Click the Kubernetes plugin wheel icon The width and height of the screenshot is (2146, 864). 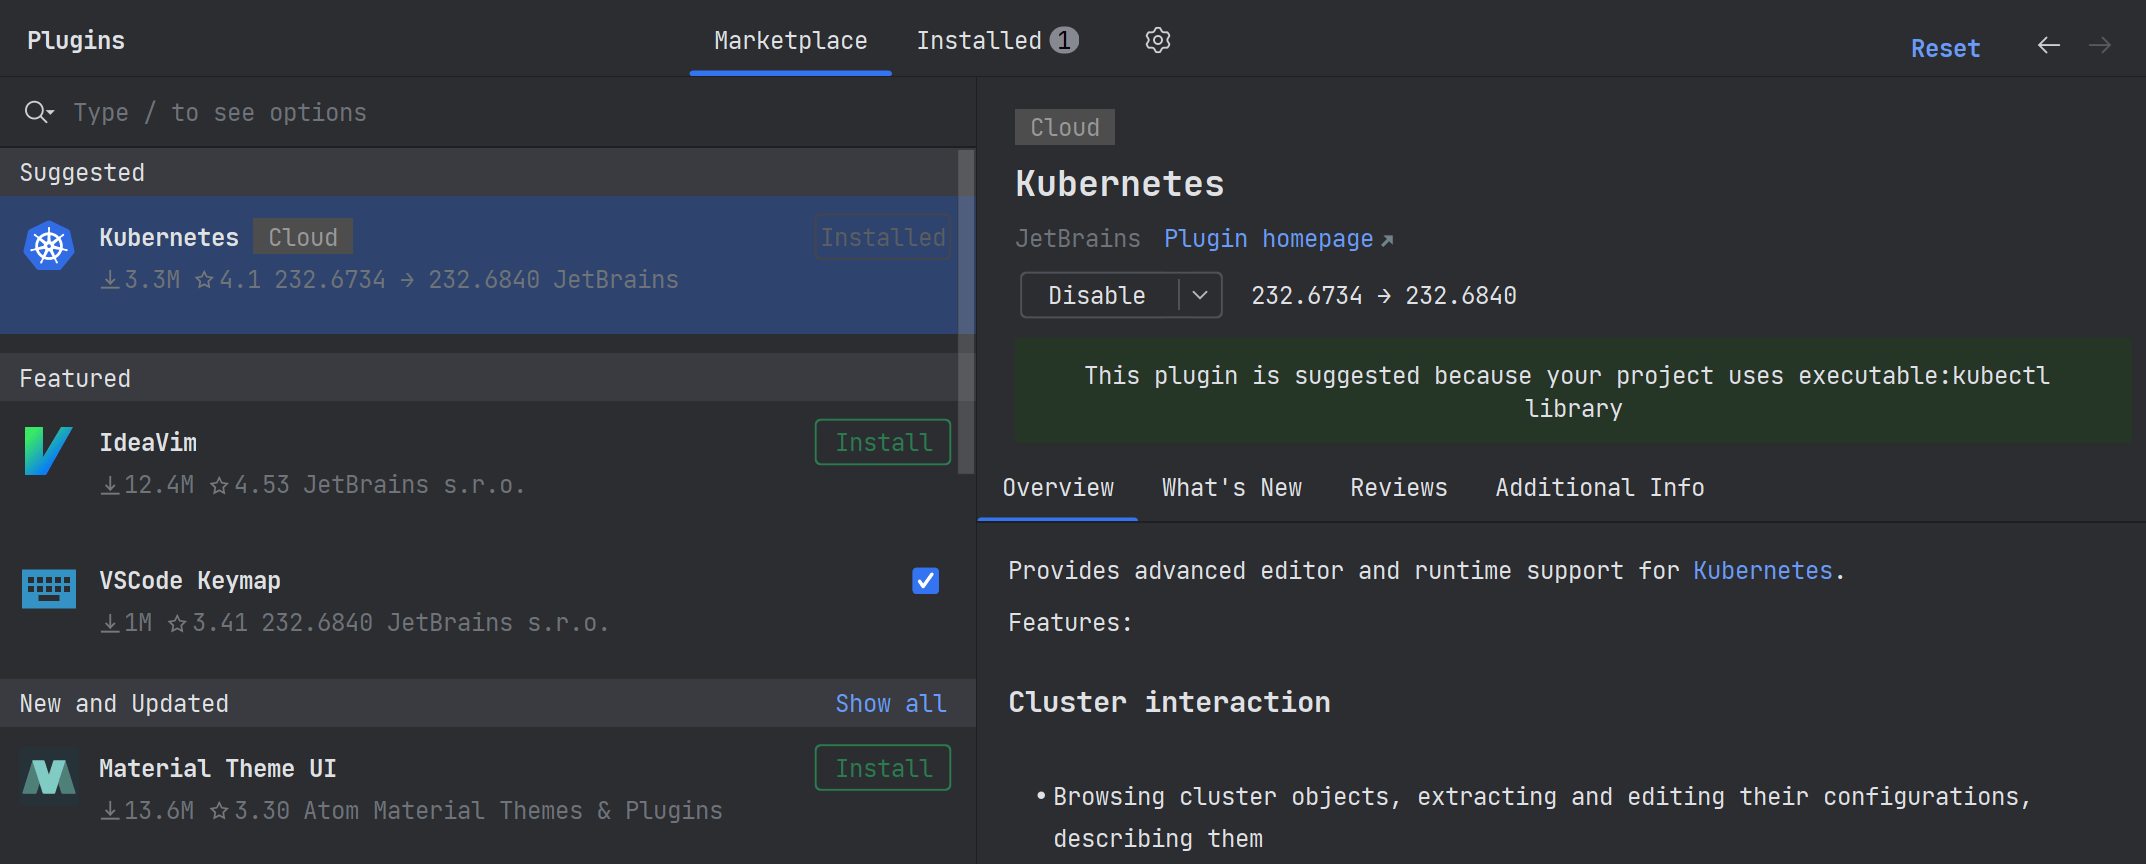(x=49, y=246)
